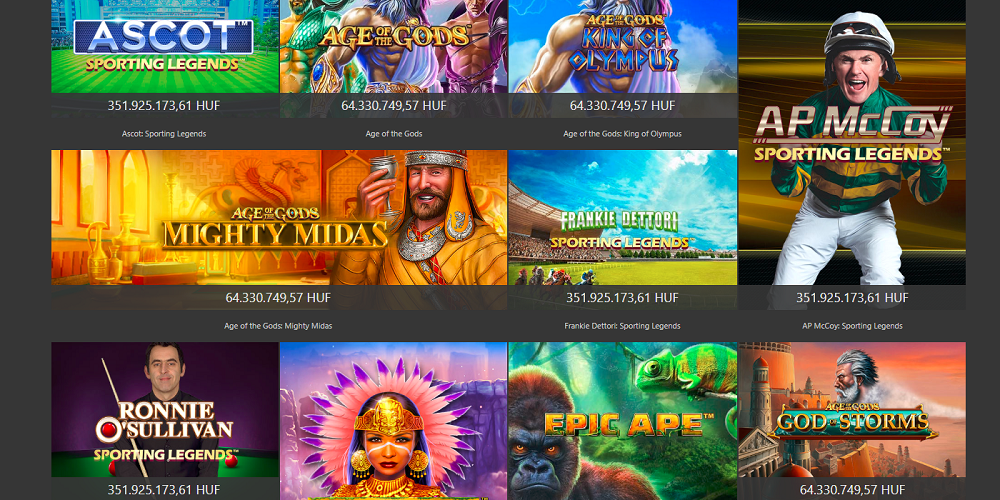Screen dimensions: 1000x500
Task: Click the jackpot amount under Mighty Midas
Action: tap(278, 298)
